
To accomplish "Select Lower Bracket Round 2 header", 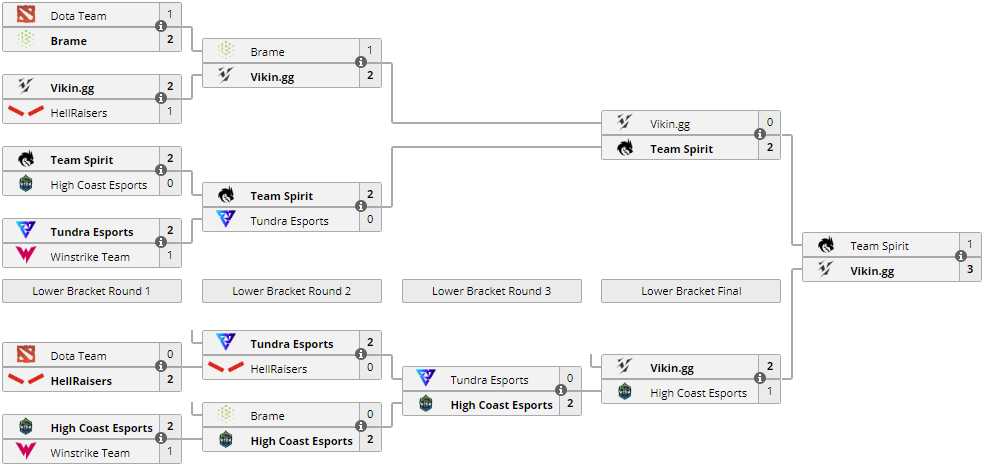I will [x=292, y=291].
